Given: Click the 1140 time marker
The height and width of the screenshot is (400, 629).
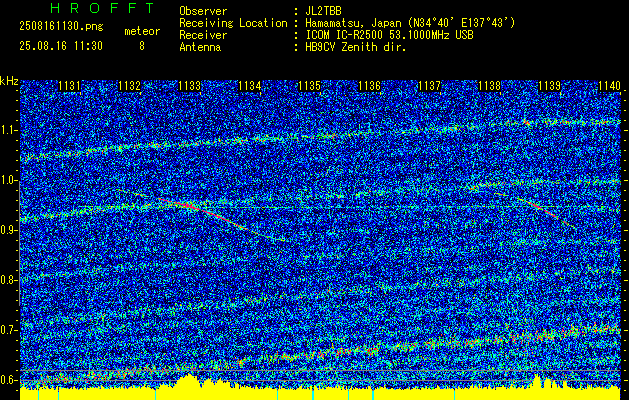Looking at the screenshot, I should coord(609,86).
